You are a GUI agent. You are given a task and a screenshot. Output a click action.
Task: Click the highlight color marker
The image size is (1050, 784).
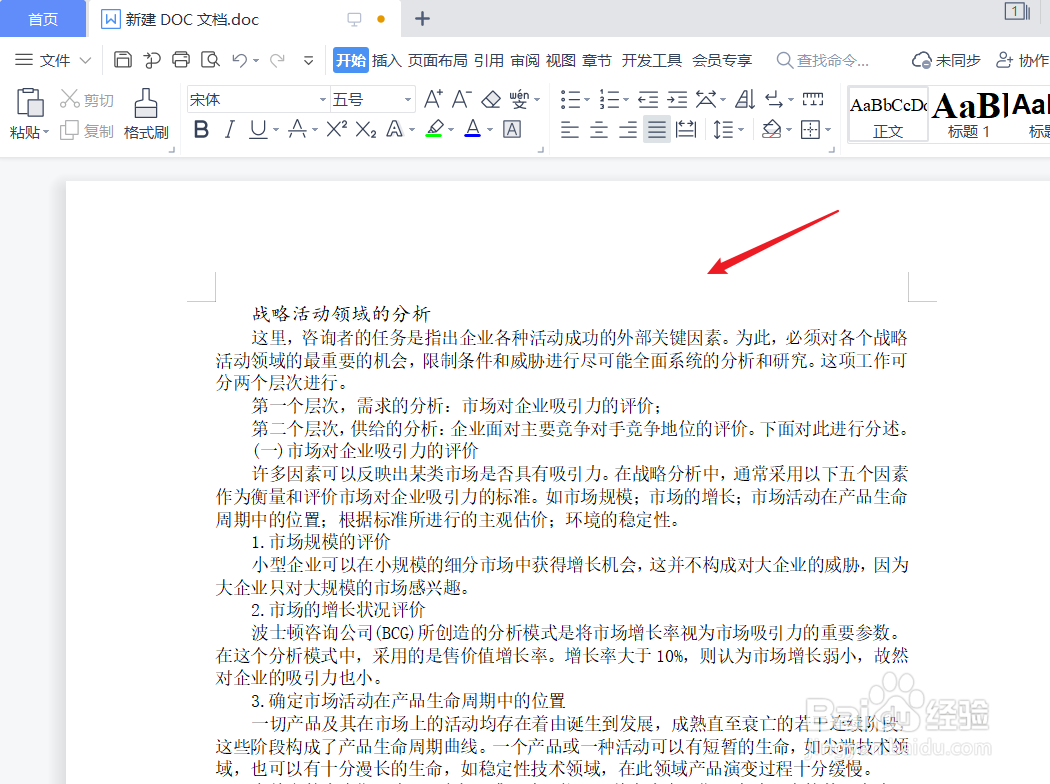pos(435,129)
